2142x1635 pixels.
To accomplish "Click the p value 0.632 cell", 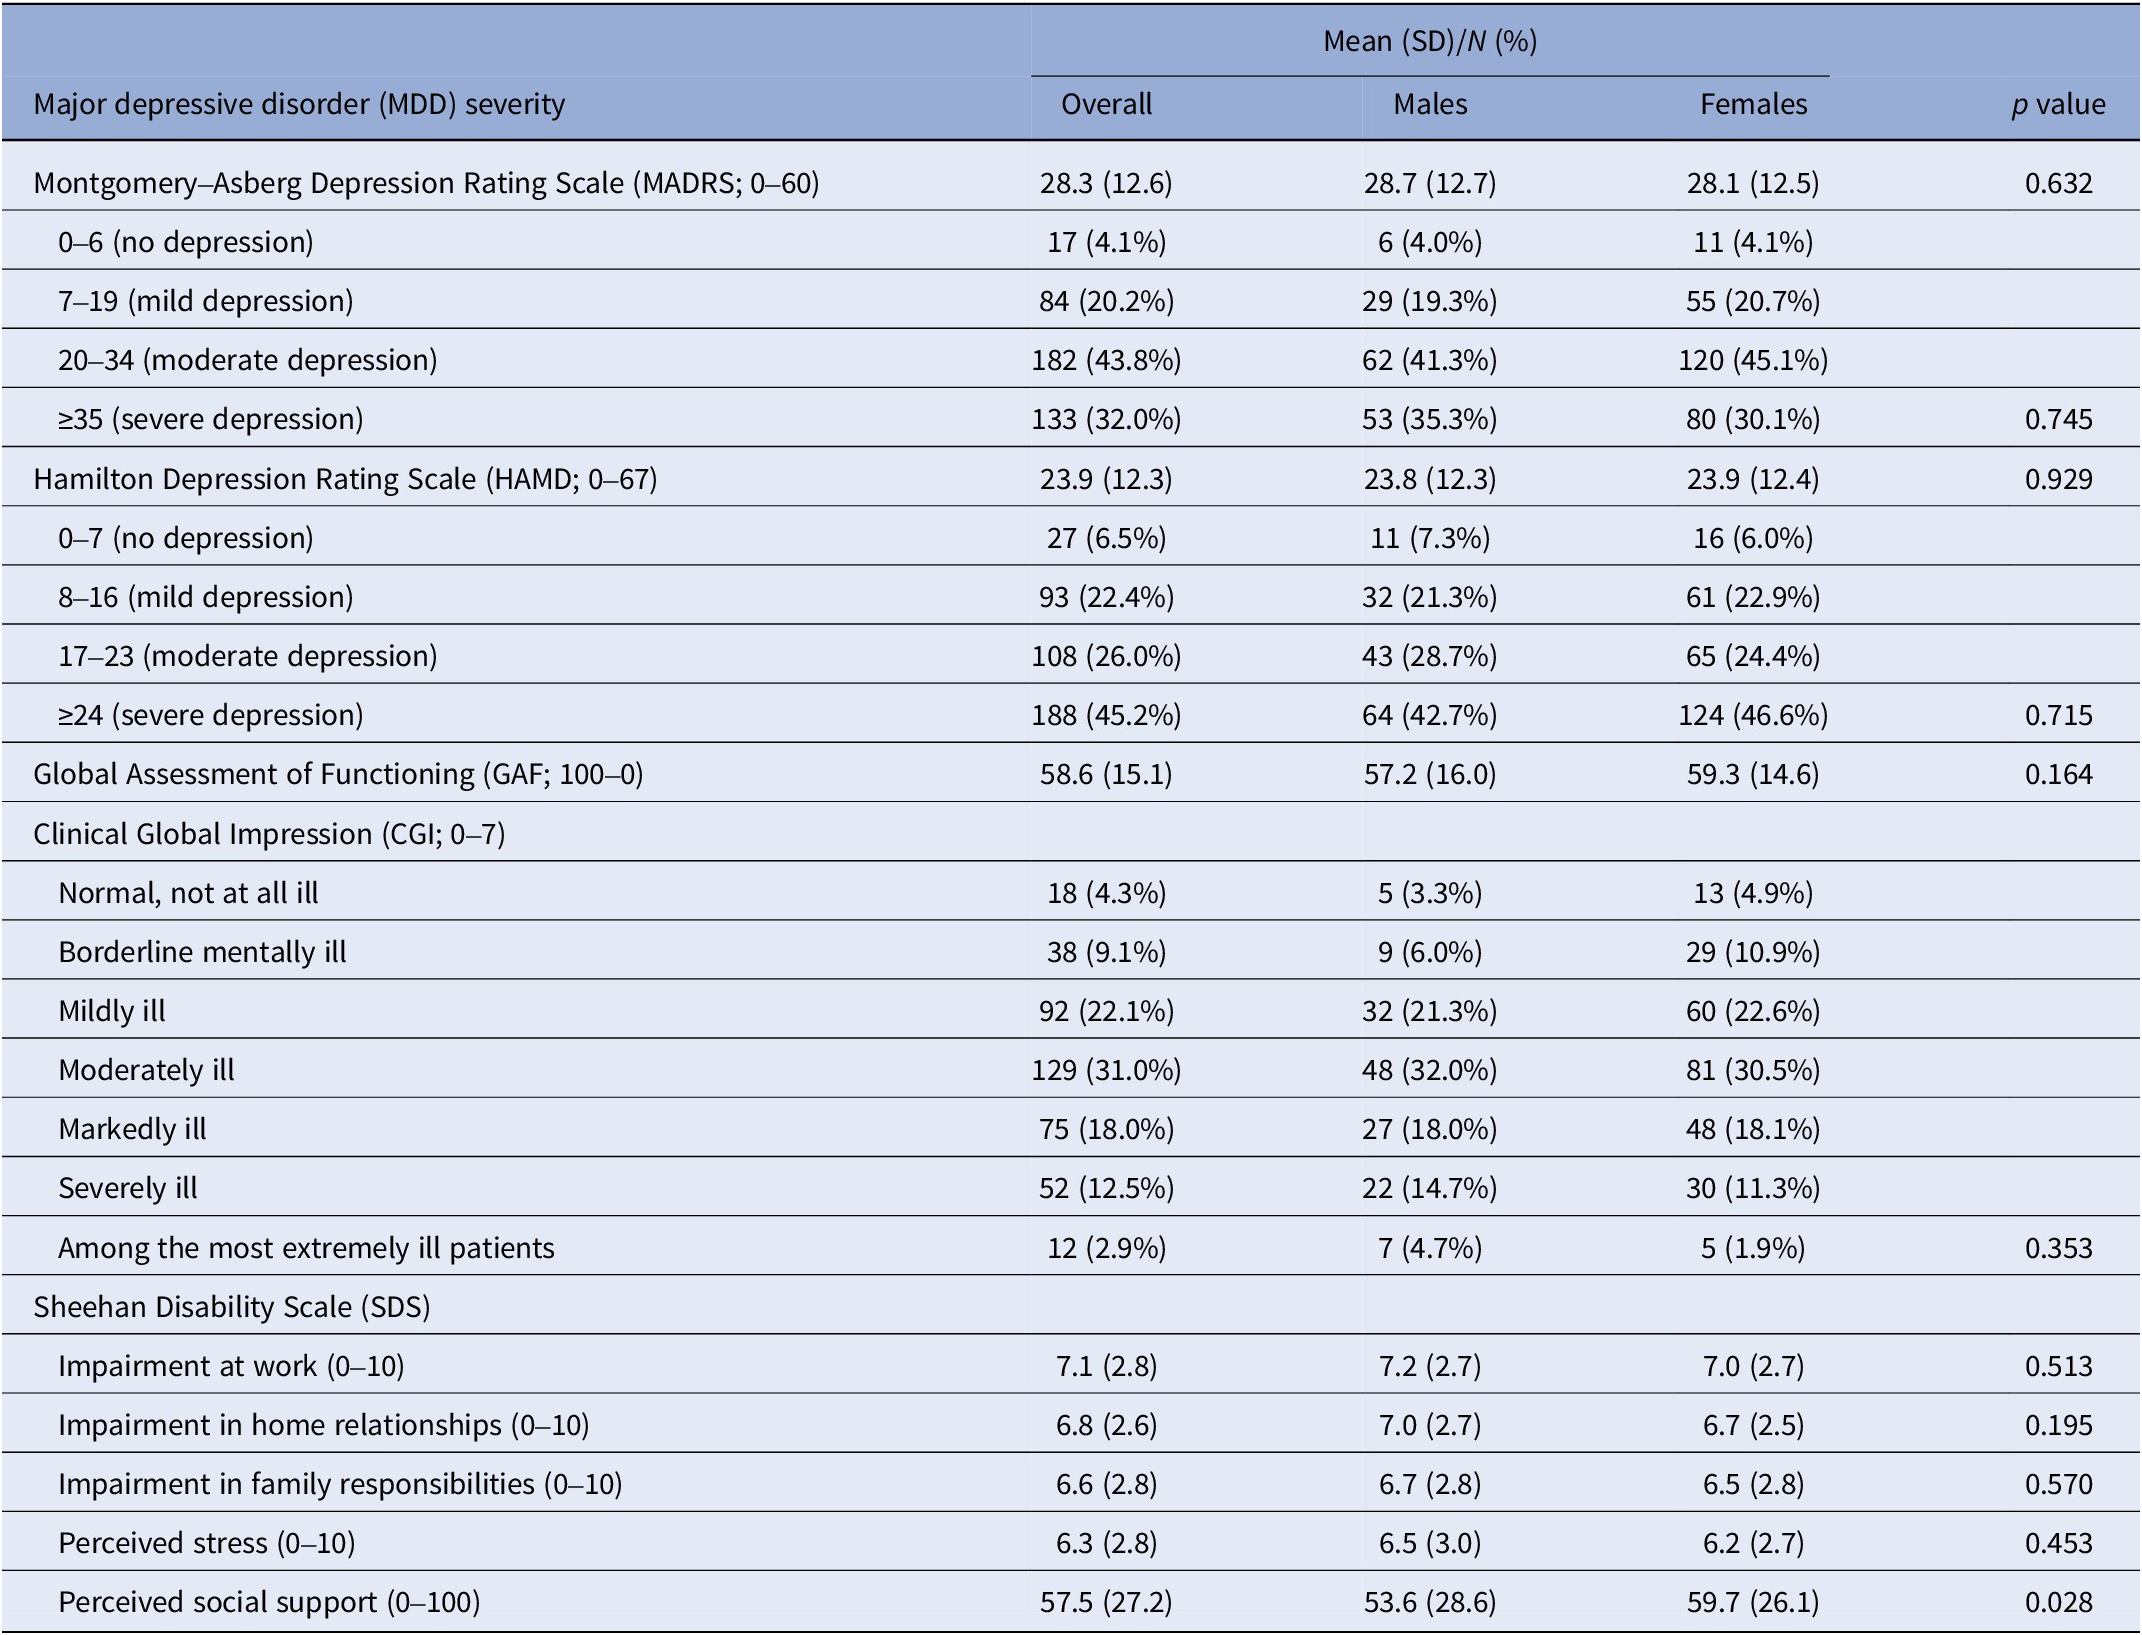I will tap(2058, 183).
